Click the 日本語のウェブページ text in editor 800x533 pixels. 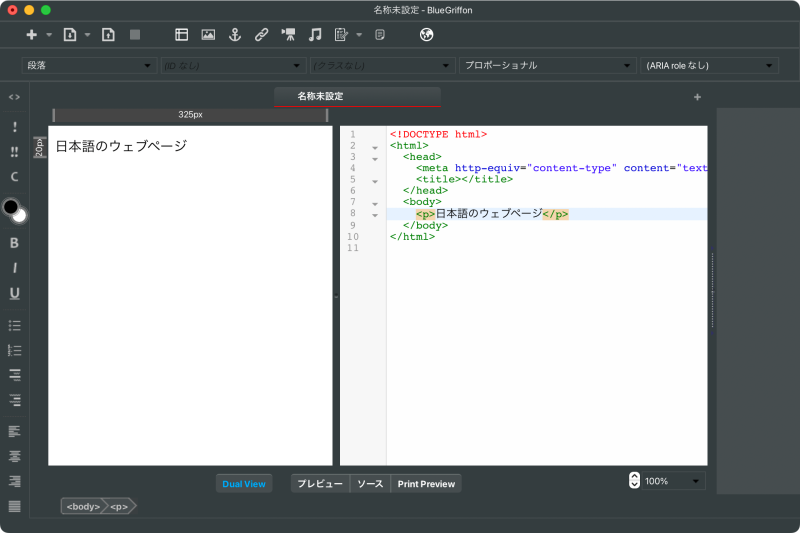click(x=121, y=146)
